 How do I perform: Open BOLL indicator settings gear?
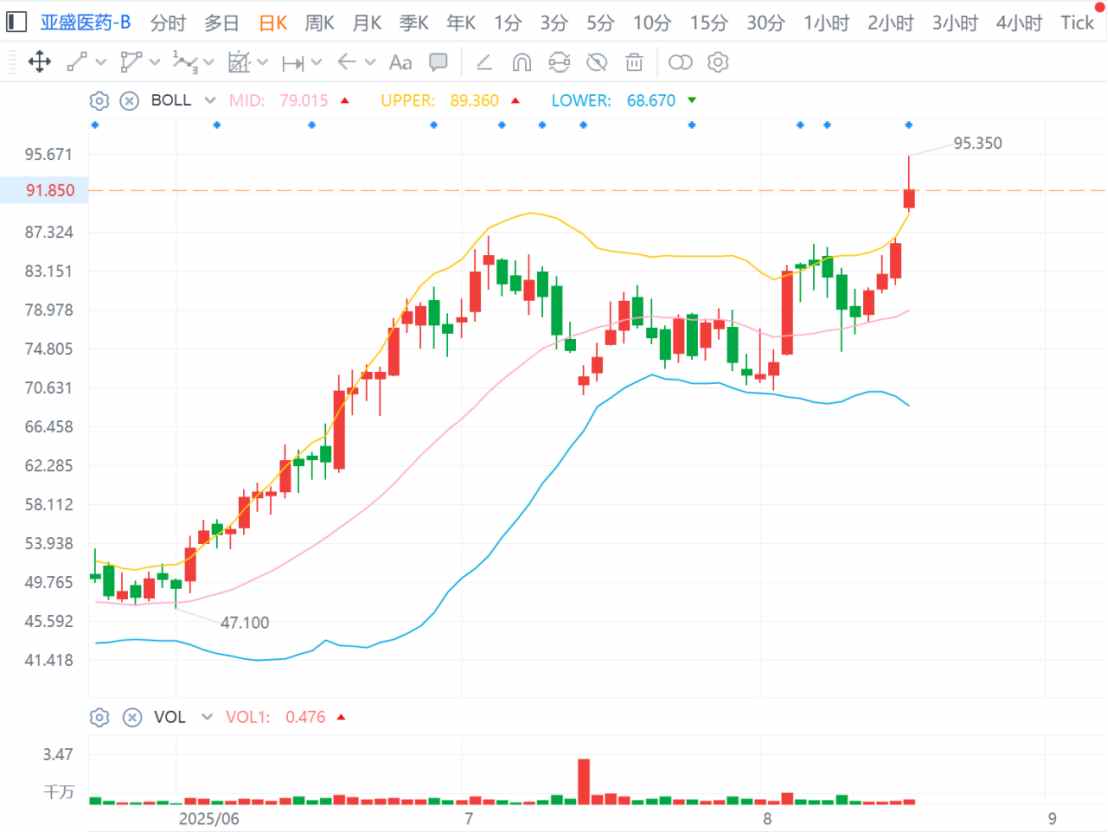tap(99, 100)
